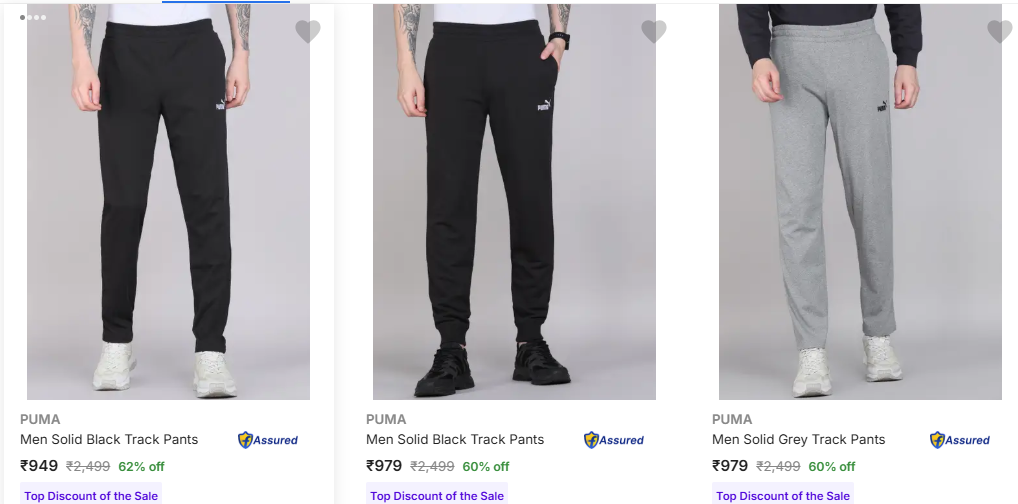This screenshot has width=1018, height=504.
Task: Click first Men Solid Black Track Pants title
Action: point(109,439)
